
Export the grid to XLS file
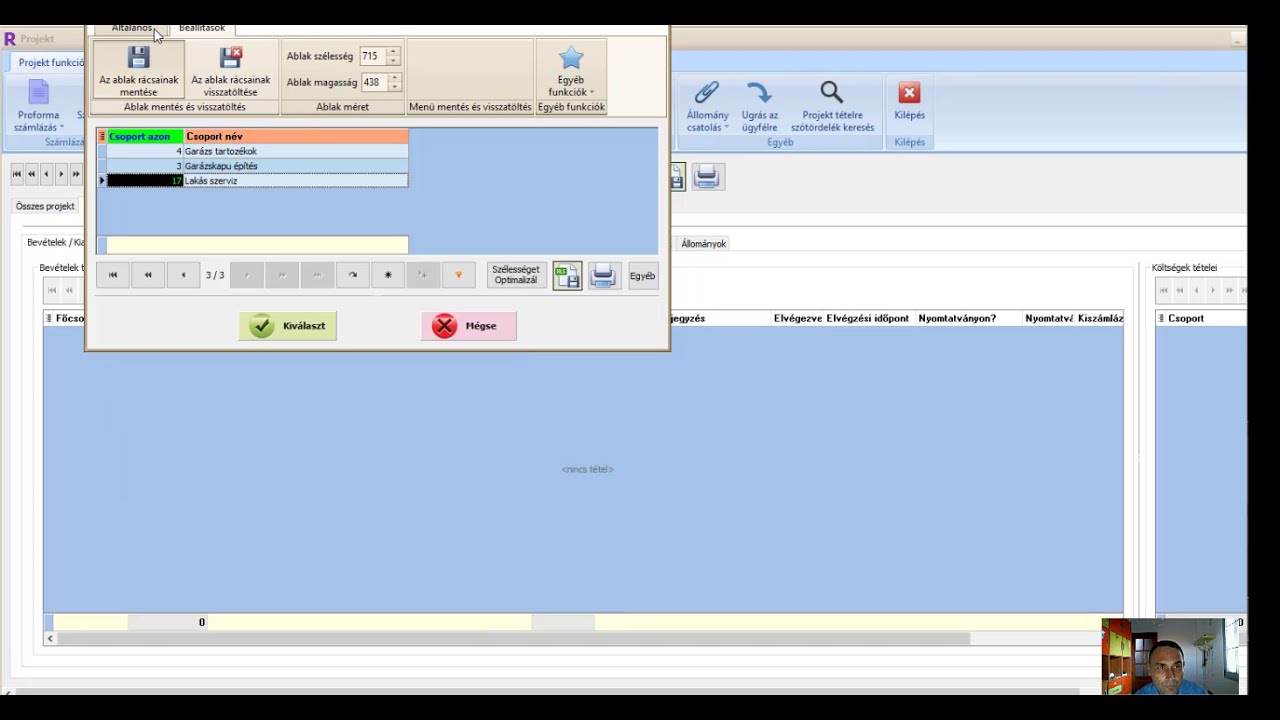point(567,276)
